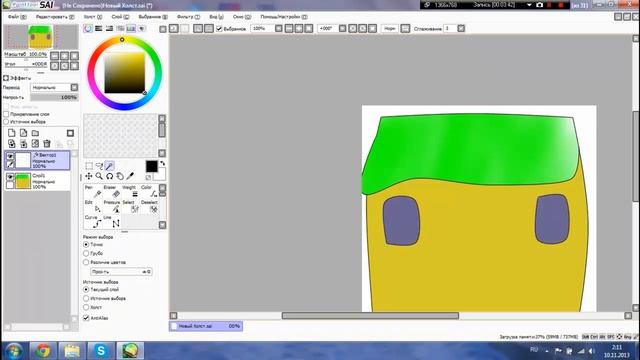Image resolution: width=640 pixels, height=360 pixels.
Task: Click the foreground black color swatch
Action: click(x=151, y=166)
